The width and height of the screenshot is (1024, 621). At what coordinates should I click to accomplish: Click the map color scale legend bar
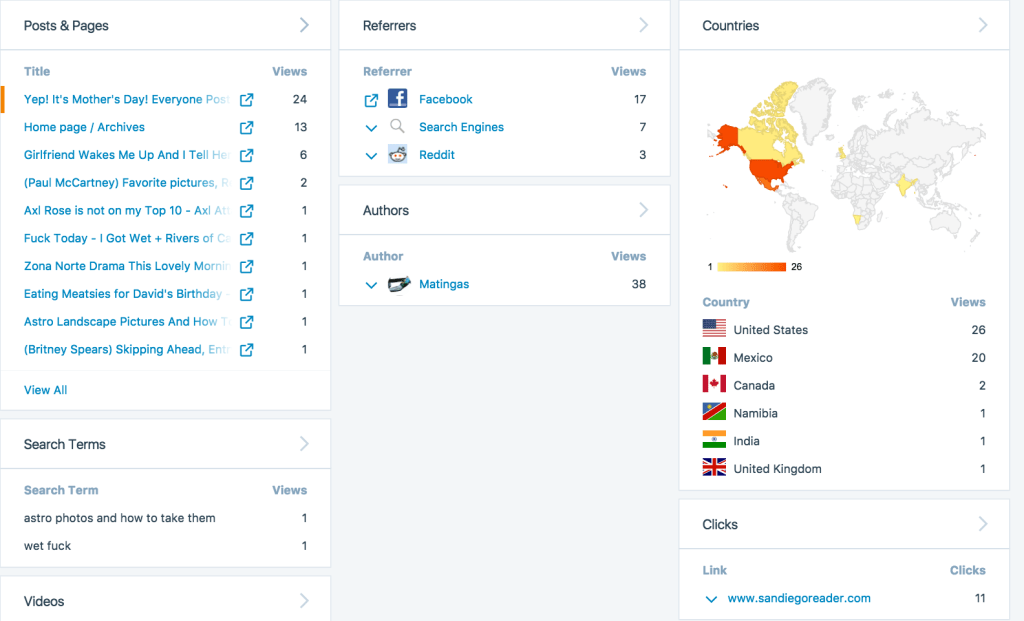750,267
